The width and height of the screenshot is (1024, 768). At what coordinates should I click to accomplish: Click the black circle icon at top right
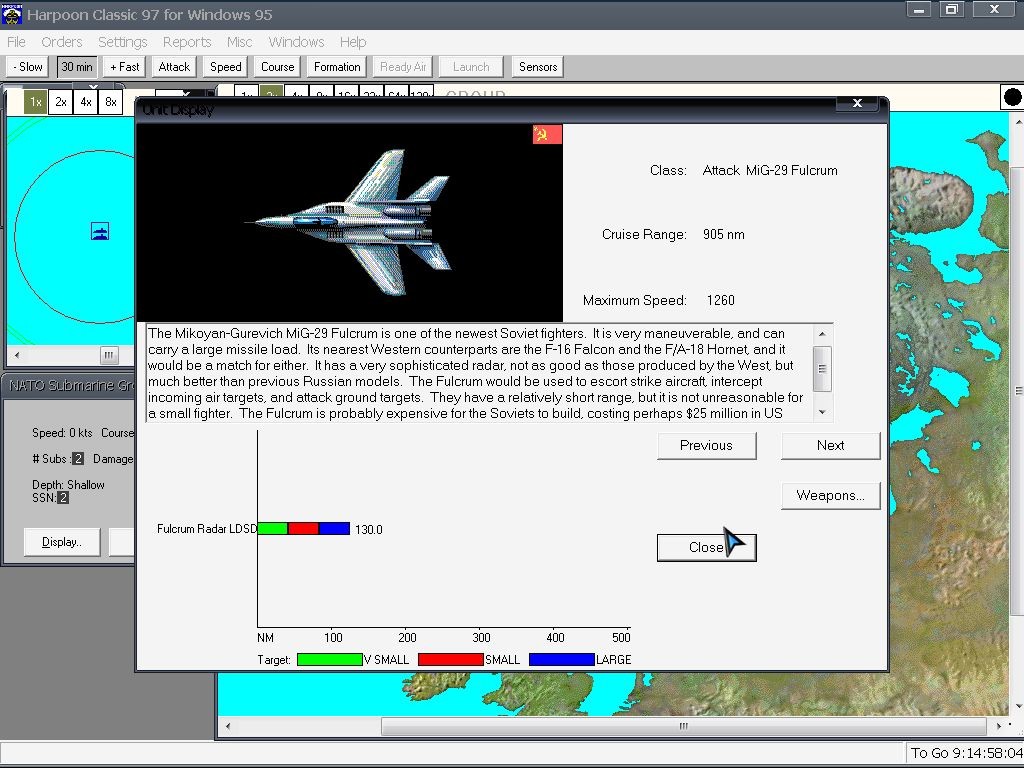(1012, 97)
